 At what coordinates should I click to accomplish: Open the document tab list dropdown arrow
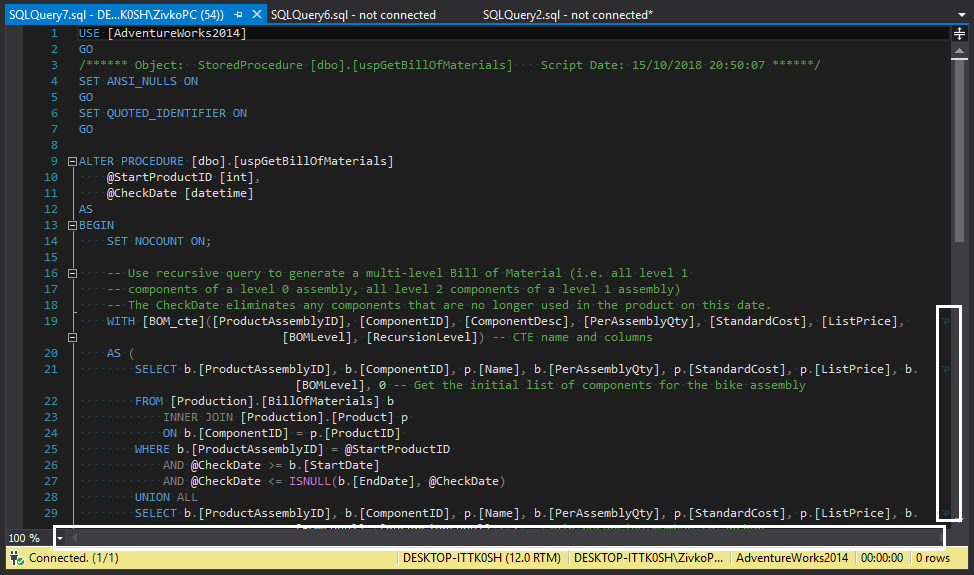click(962, 15)
